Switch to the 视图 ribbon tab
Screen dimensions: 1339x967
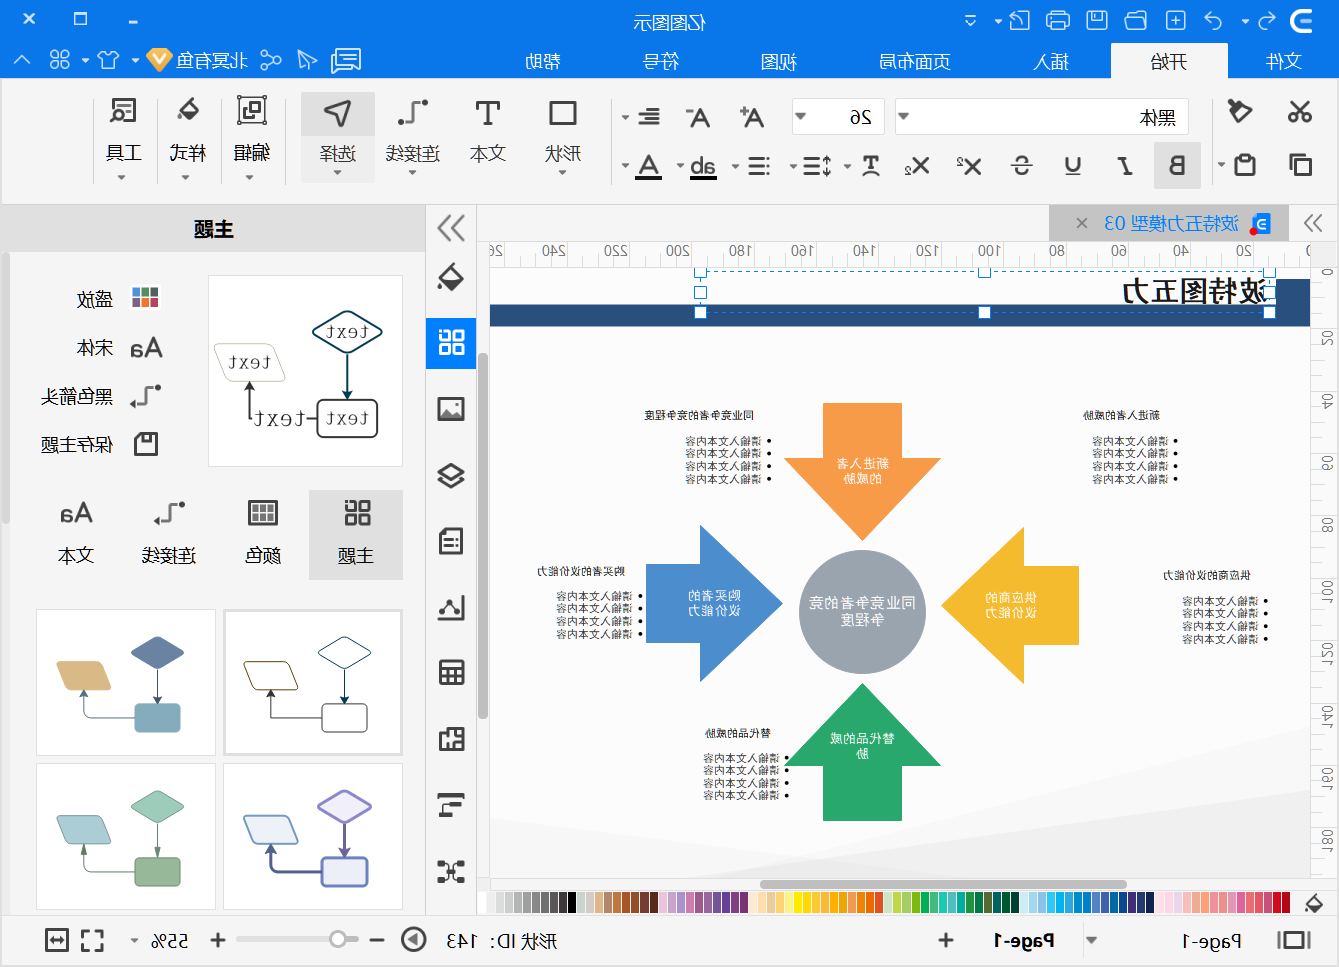point(778,61)
